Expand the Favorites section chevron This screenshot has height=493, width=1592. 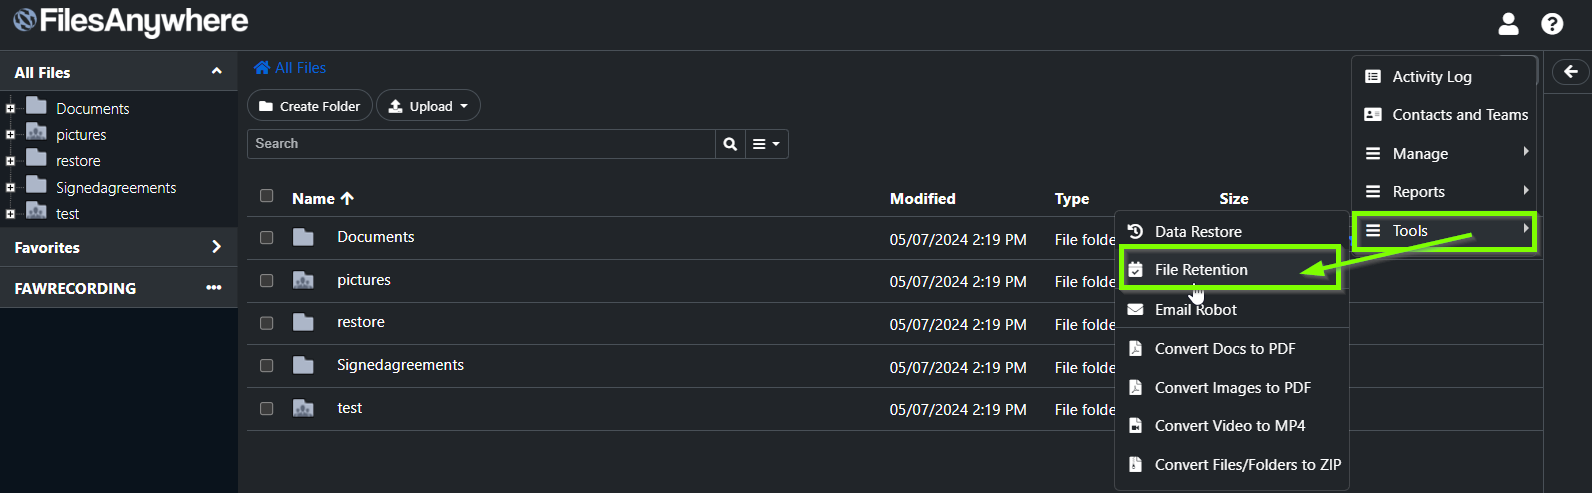(216, 247)
